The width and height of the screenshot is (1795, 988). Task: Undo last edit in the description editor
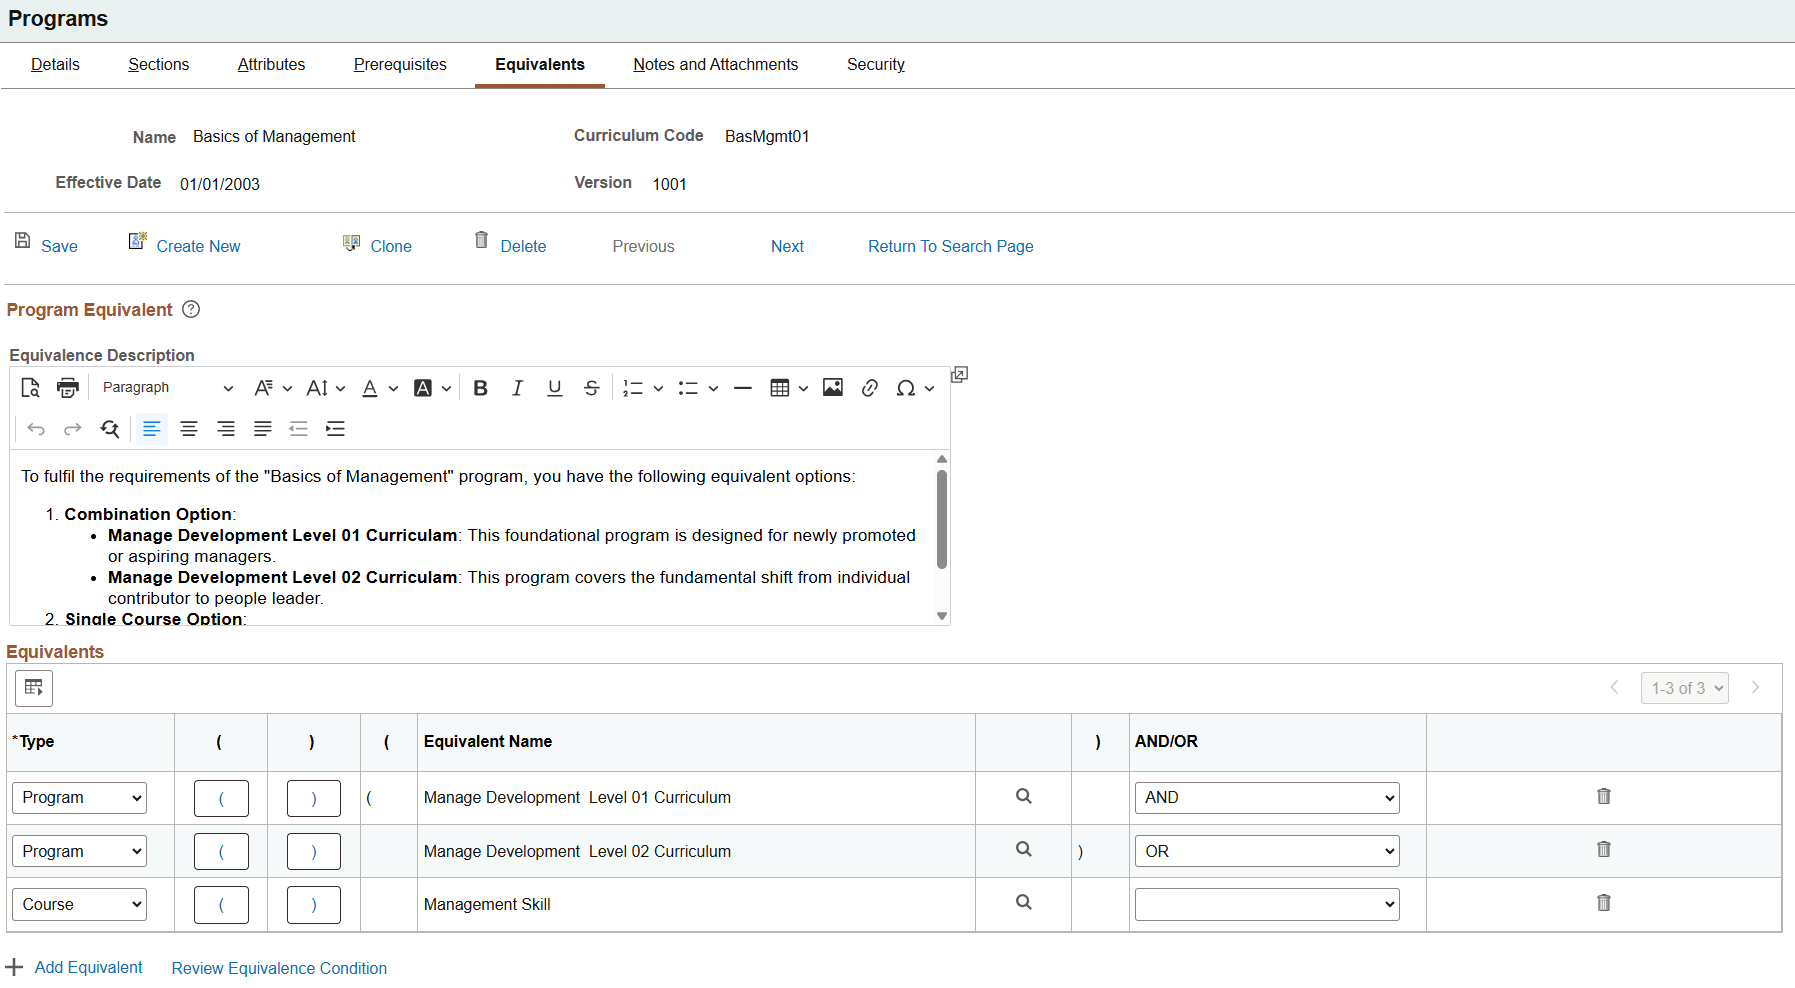point(36,428)
